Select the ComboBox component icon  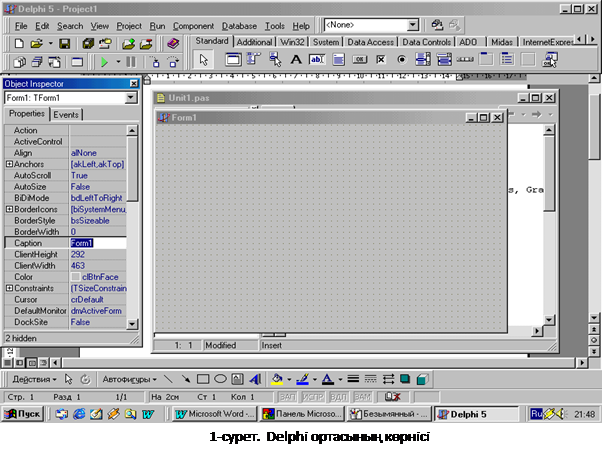[x=444, y=60]
